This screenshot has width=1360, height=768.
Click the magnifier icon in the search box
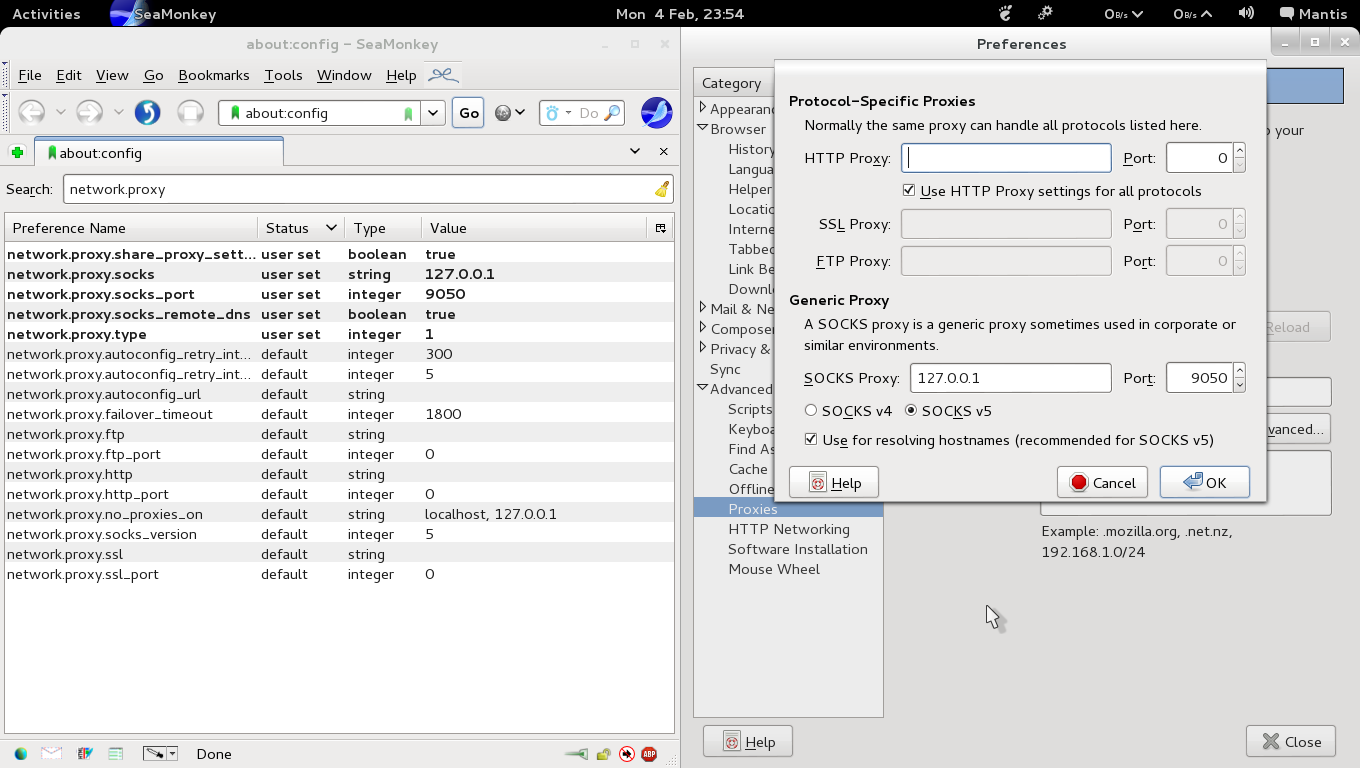[612, 113]
